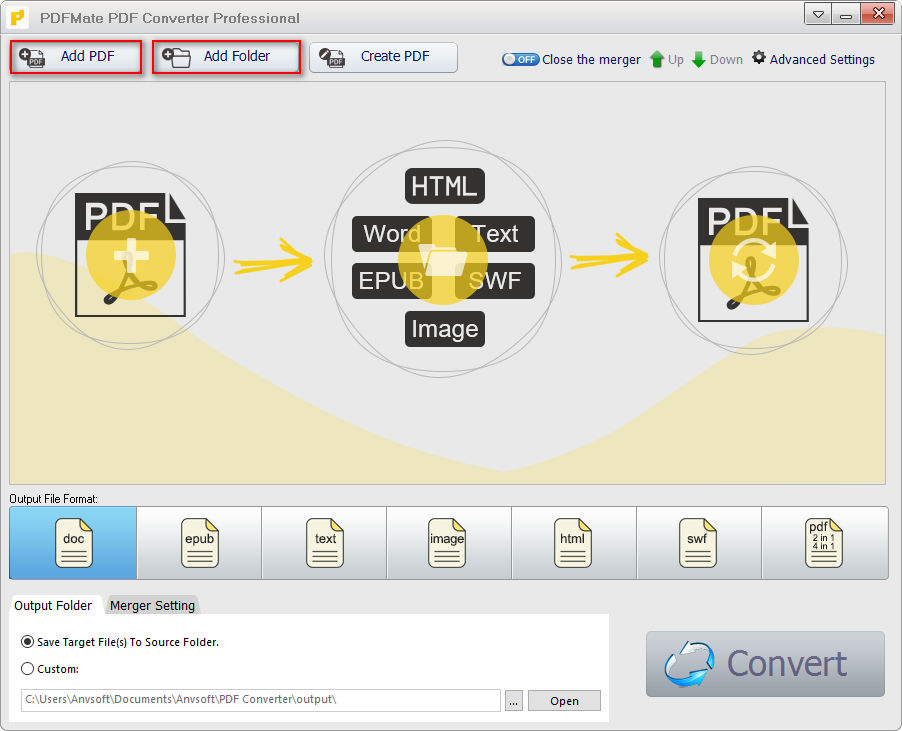
Task: Click the Add PDF button
Action: 74,57
